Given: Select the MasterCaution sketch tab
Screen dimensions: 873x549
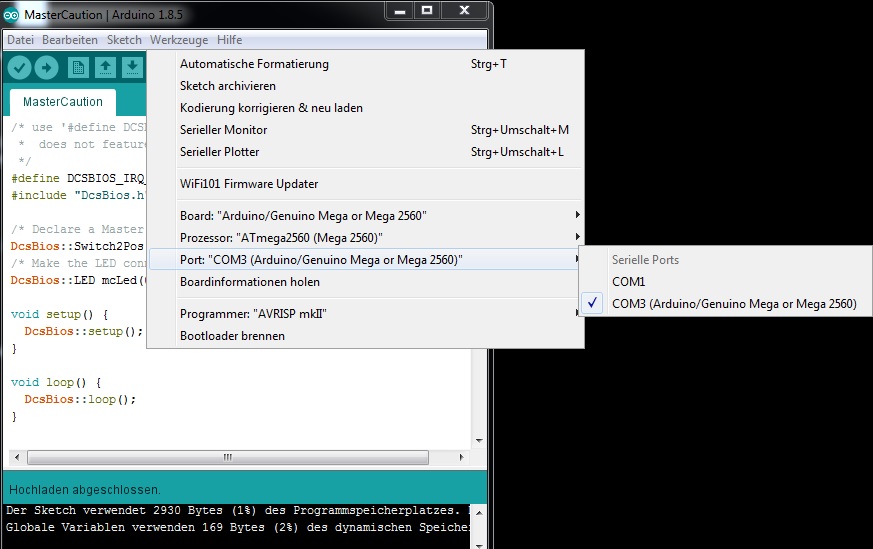Looking at the screenshot, I should click(63, 102).
